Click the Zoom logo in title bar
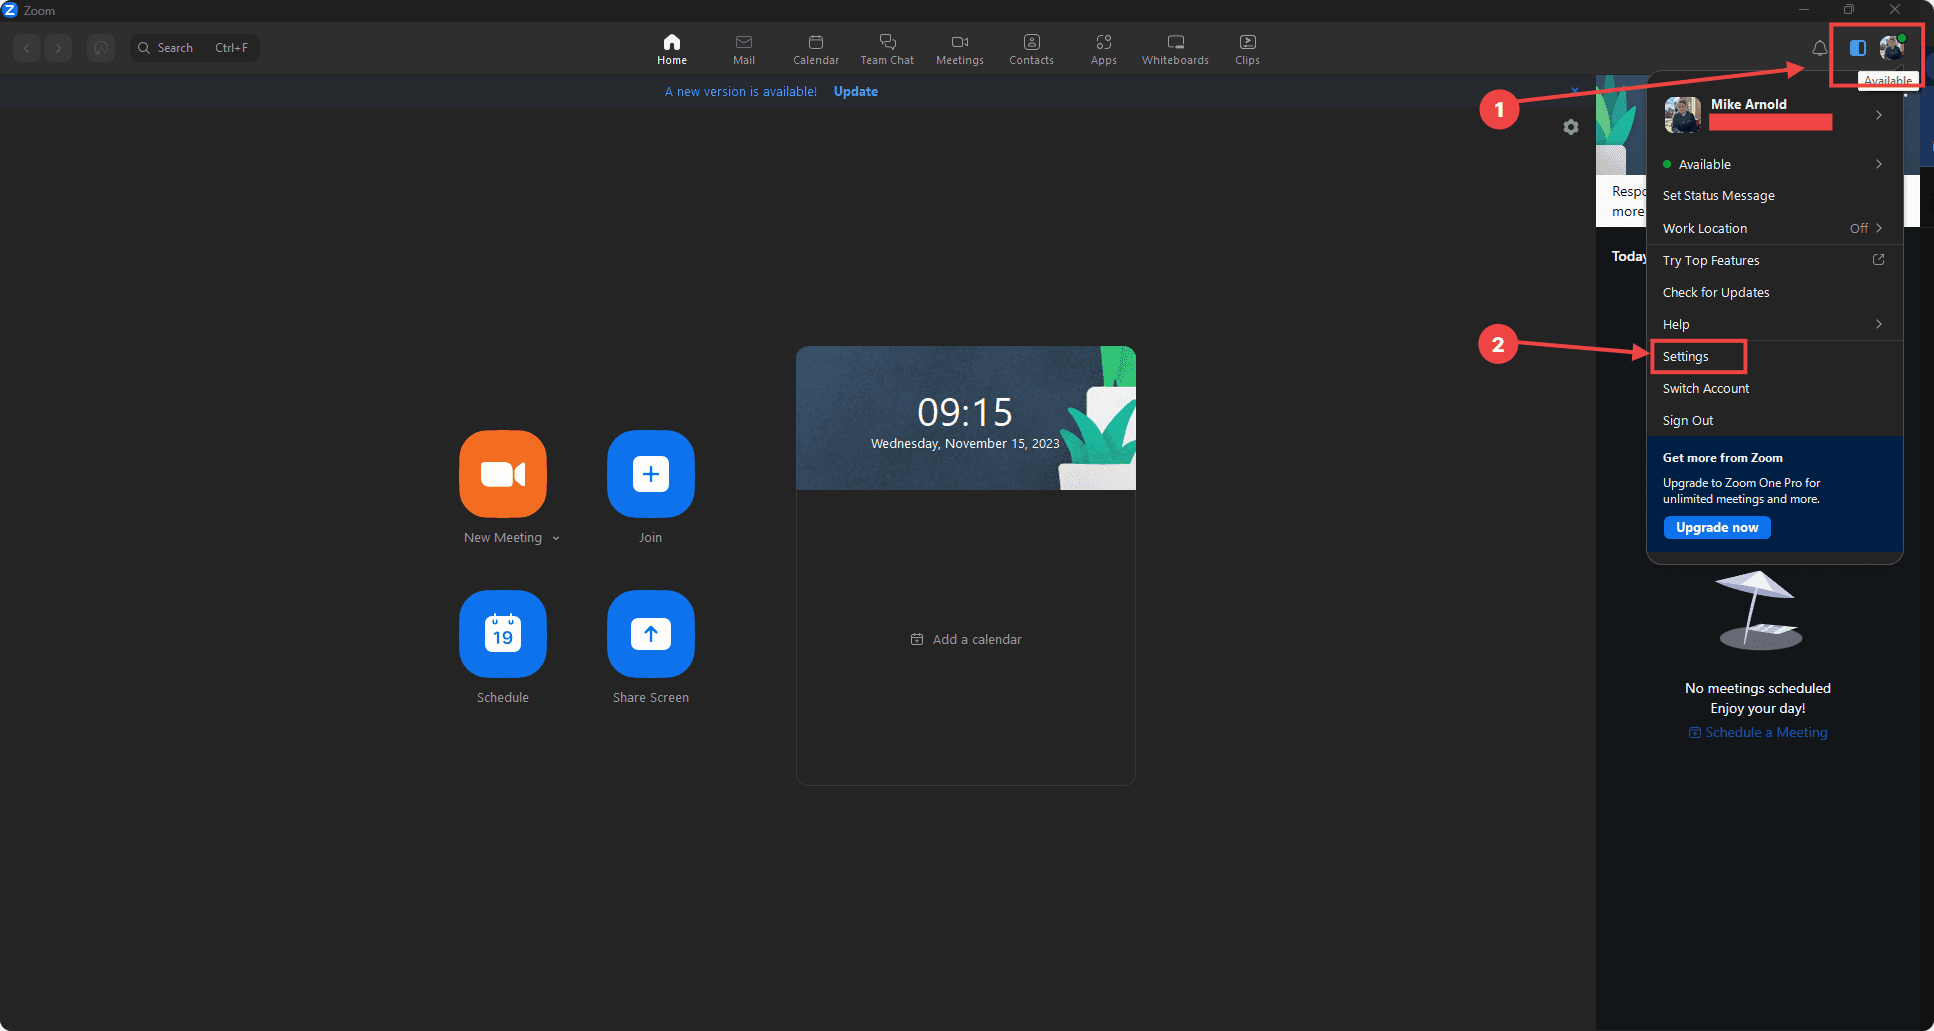The width and height of the screenshot is (1934, 1031). coord(10,10)
